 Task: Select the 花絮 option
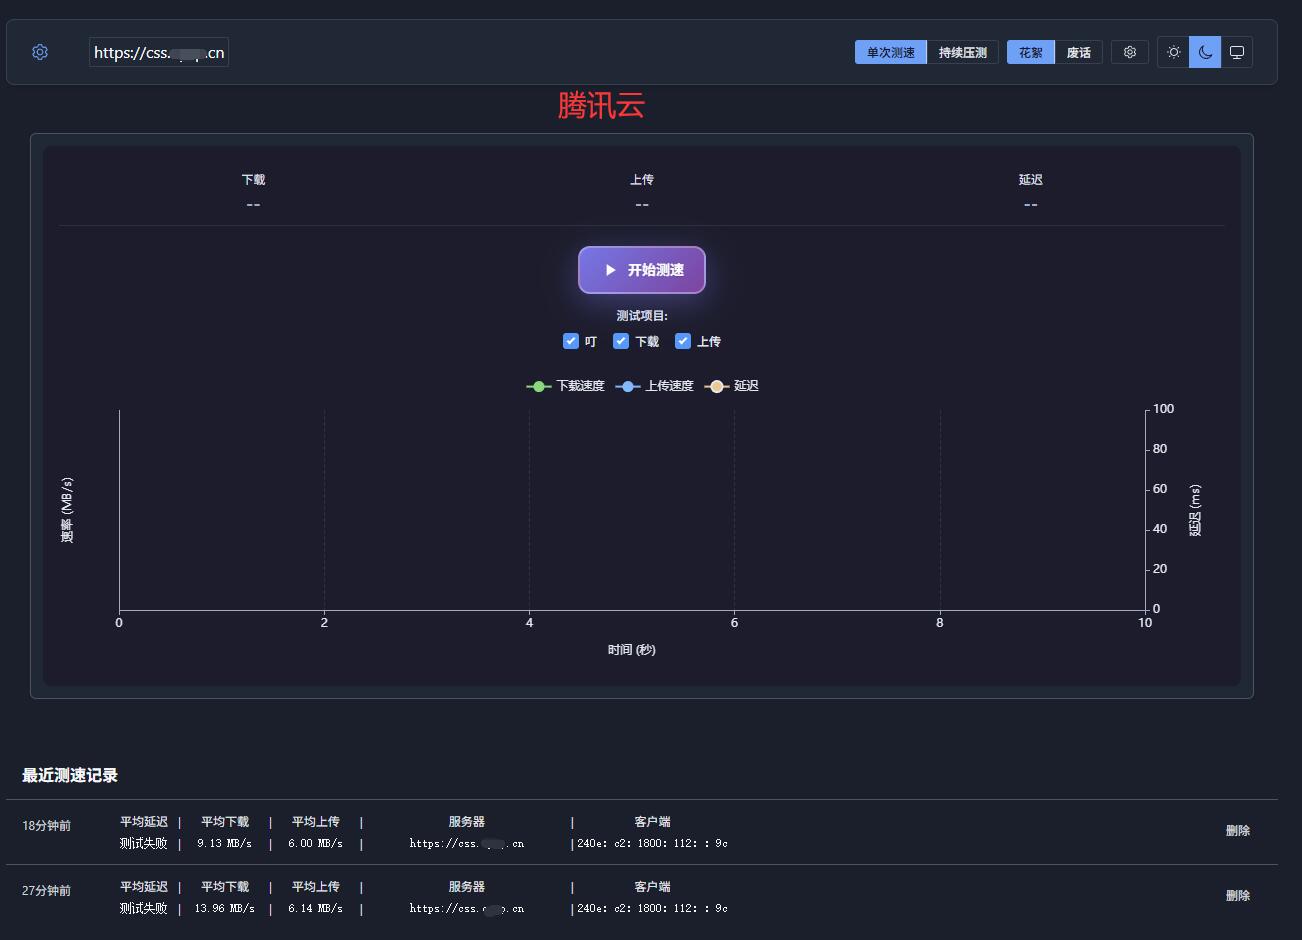click(x=1030, y=52)
